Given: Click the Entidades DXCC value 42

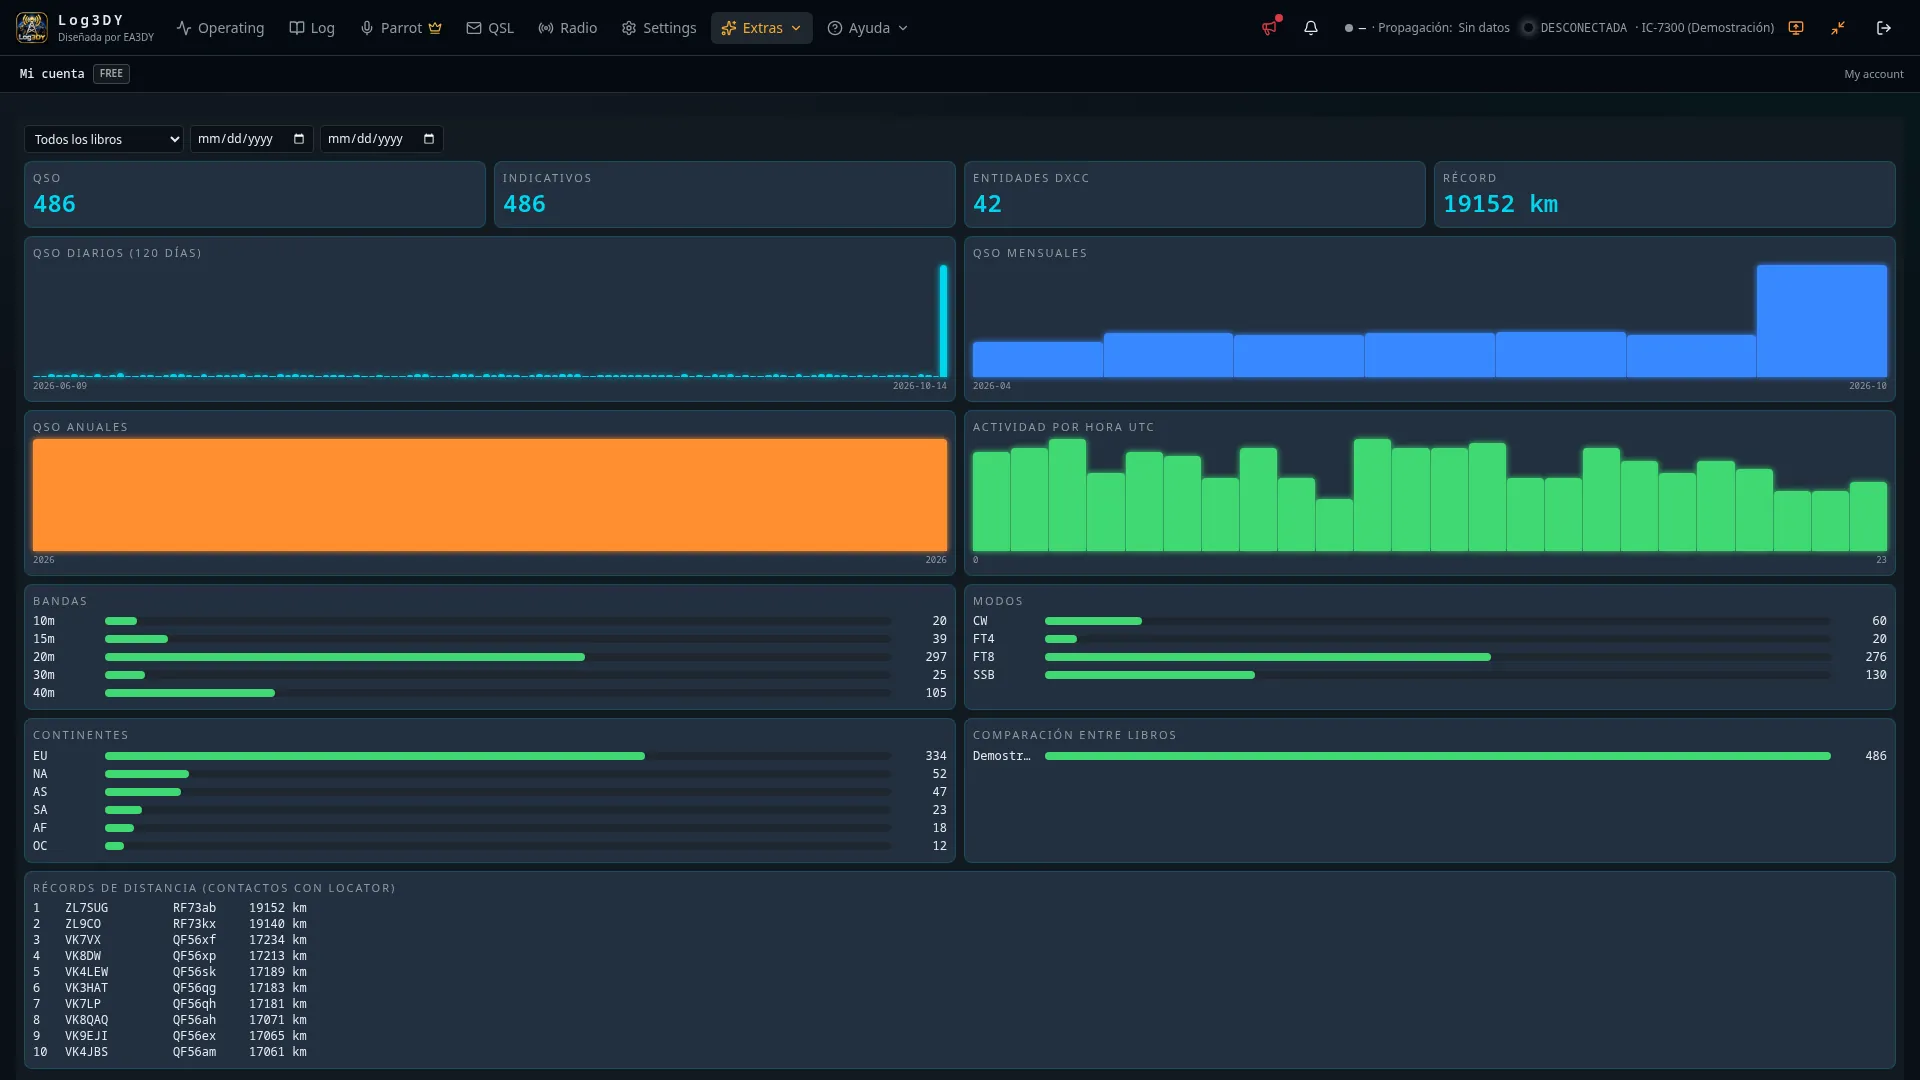Looking at the screenshot, I should pyautogui.click(x=987, y=204).
